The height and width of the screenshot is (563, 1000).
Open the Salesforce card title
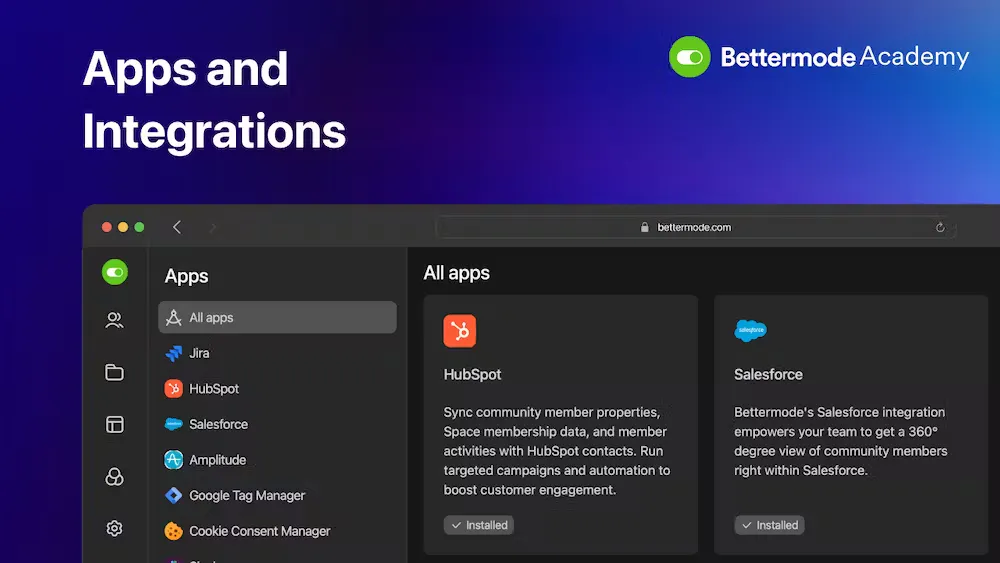tap(768, 375)
